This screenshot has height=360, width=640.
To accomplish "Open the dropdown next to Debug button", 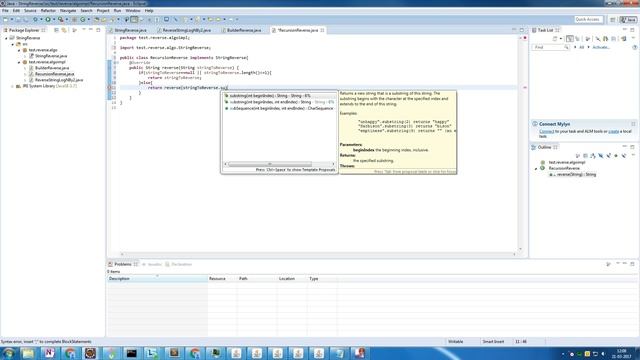I will point(41,19).
